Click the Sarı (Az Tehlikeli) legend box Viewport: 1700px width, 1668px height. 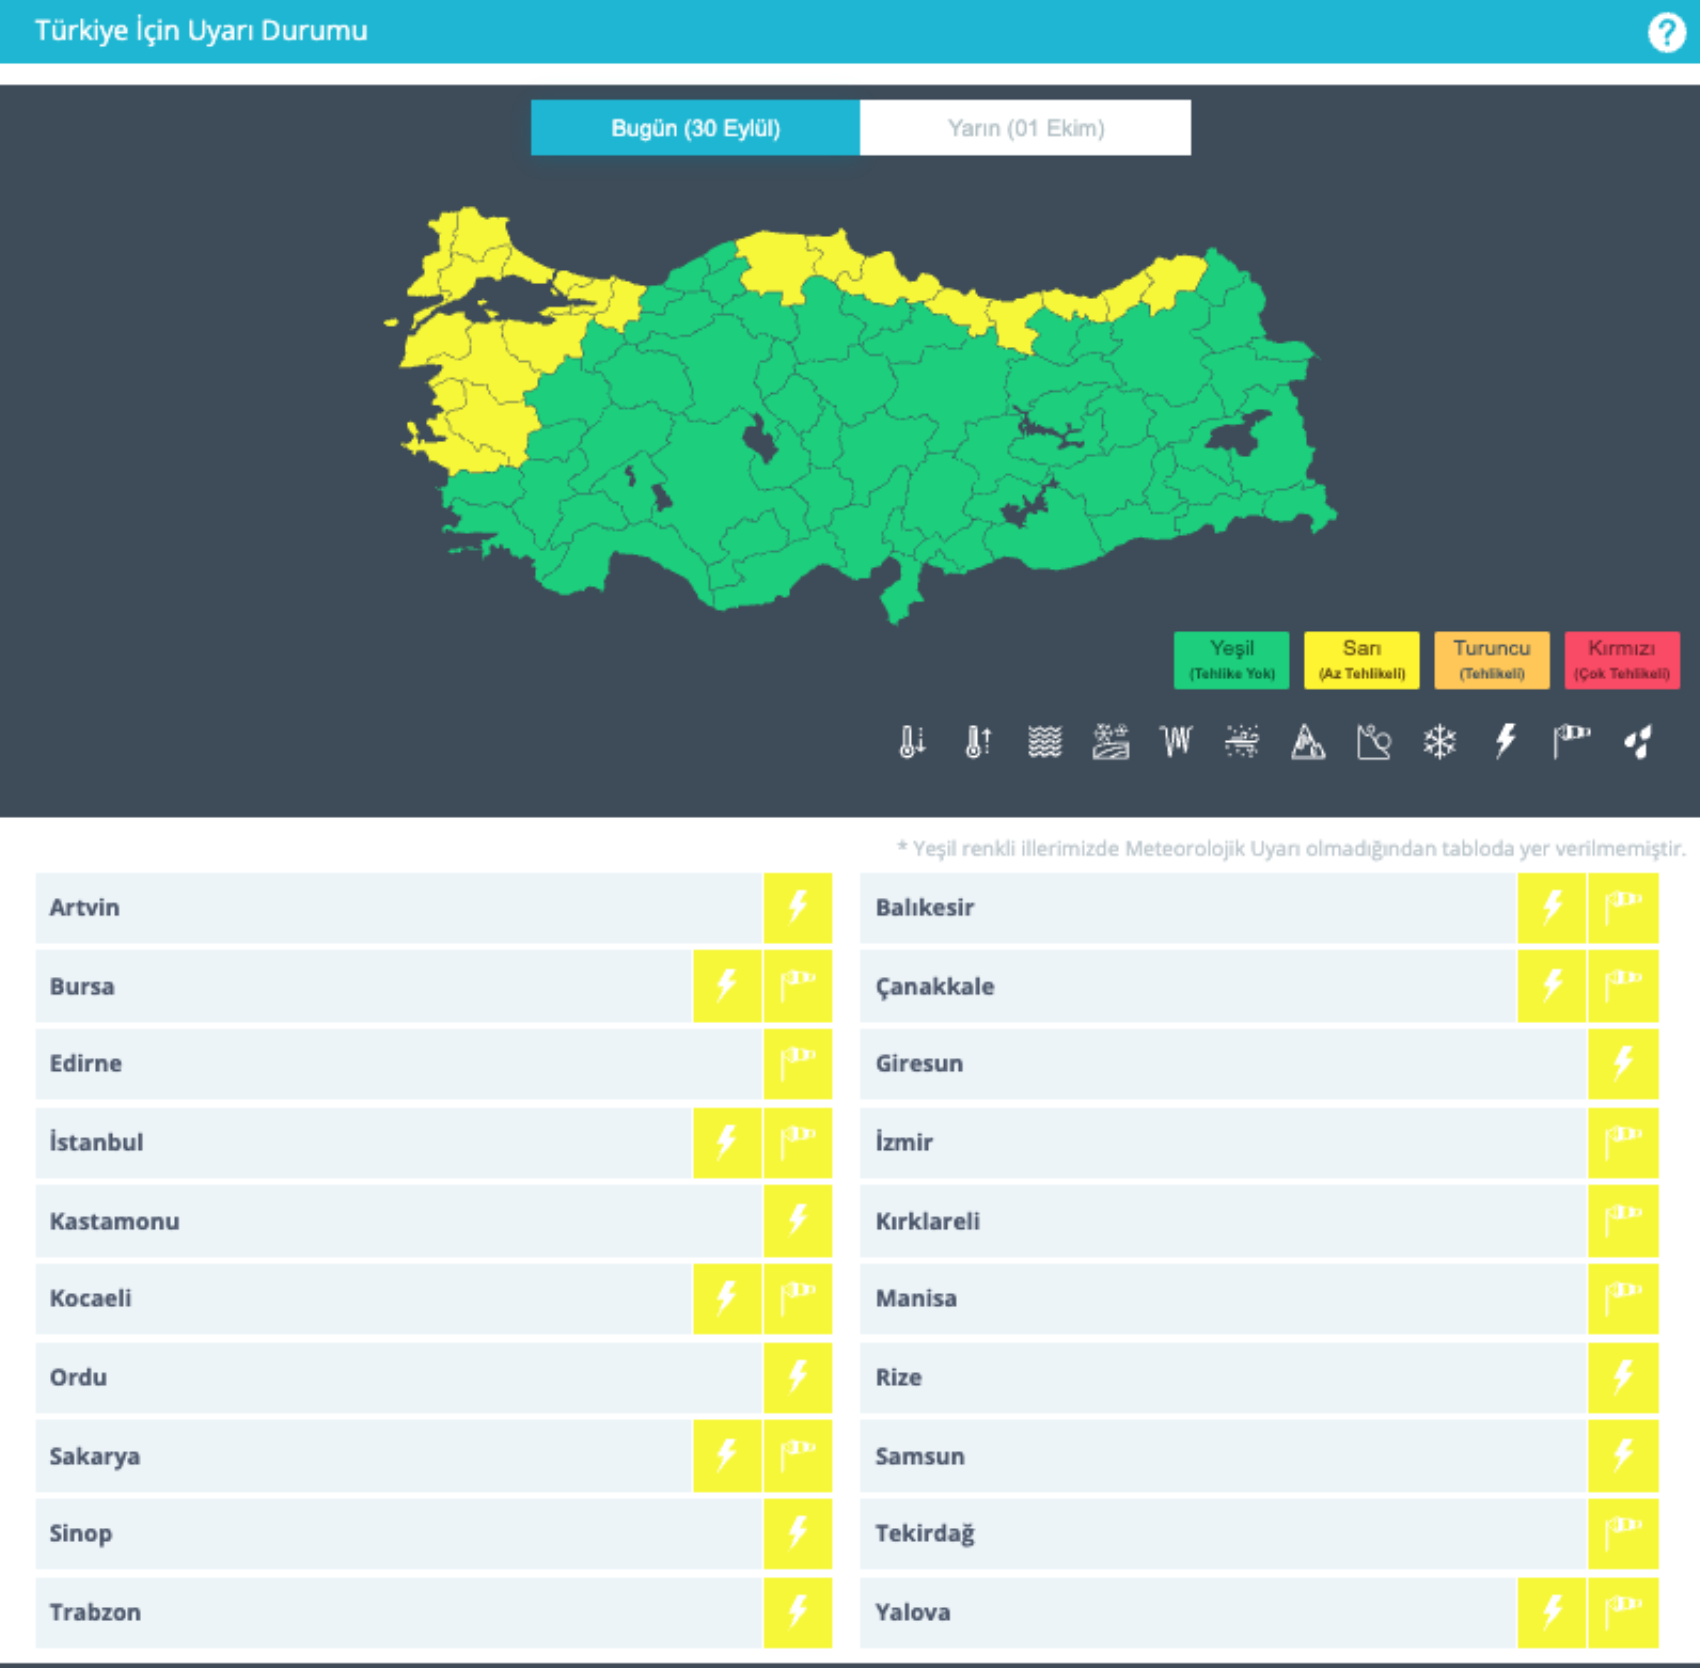[x=1361, y=660]
